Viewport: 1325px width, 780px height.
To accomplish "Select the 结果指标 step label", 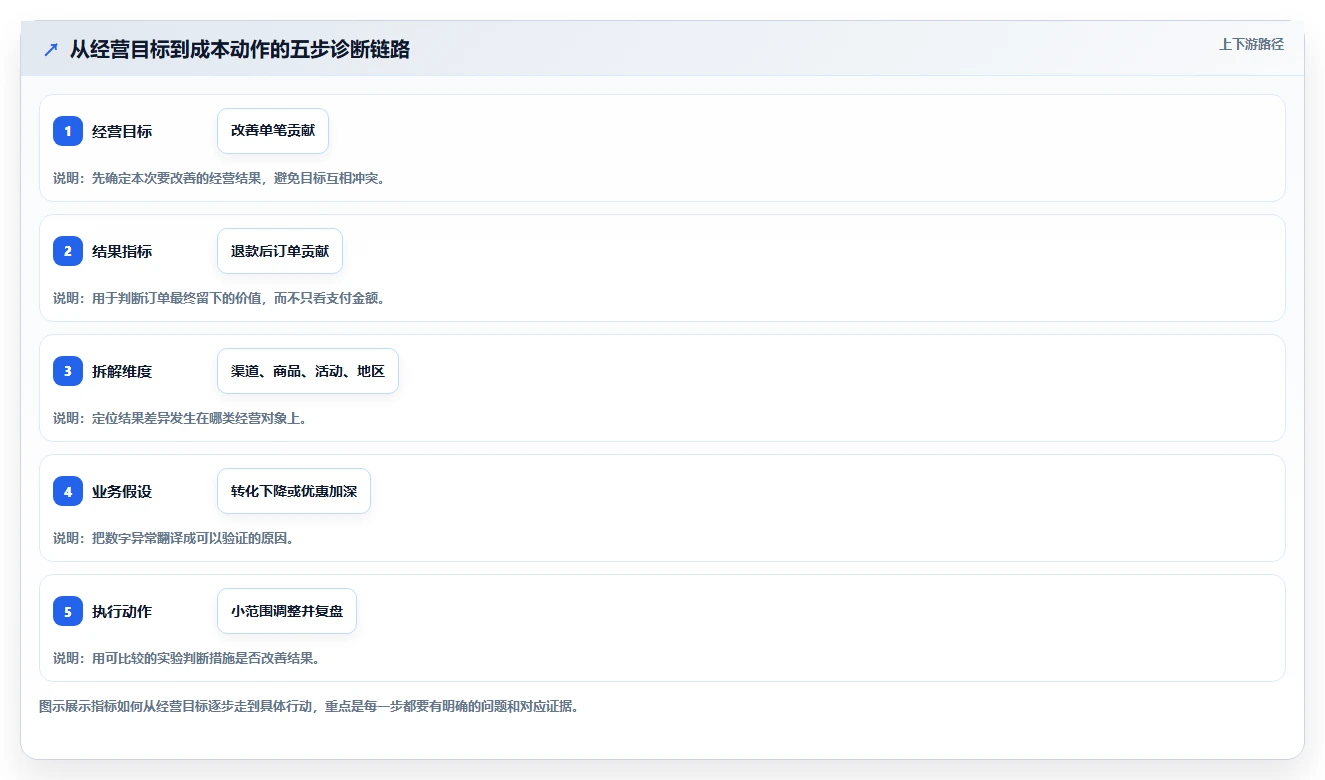I will 122,251.
